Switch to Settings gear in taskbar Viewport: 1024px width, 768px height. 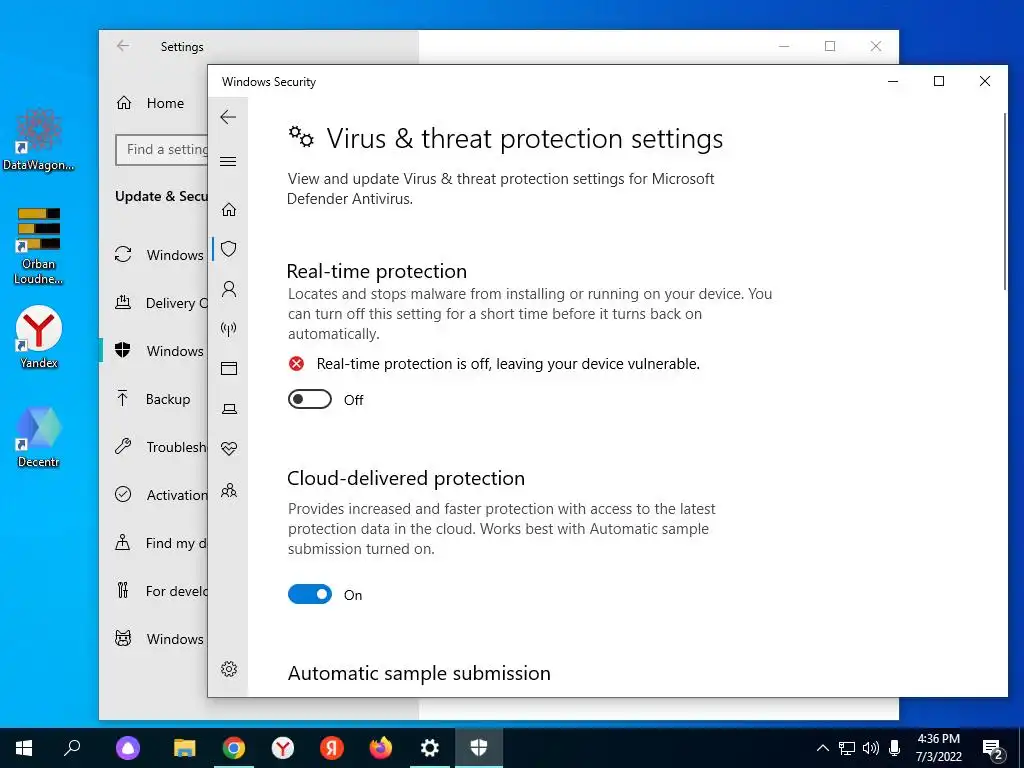(x=430, y=748)
